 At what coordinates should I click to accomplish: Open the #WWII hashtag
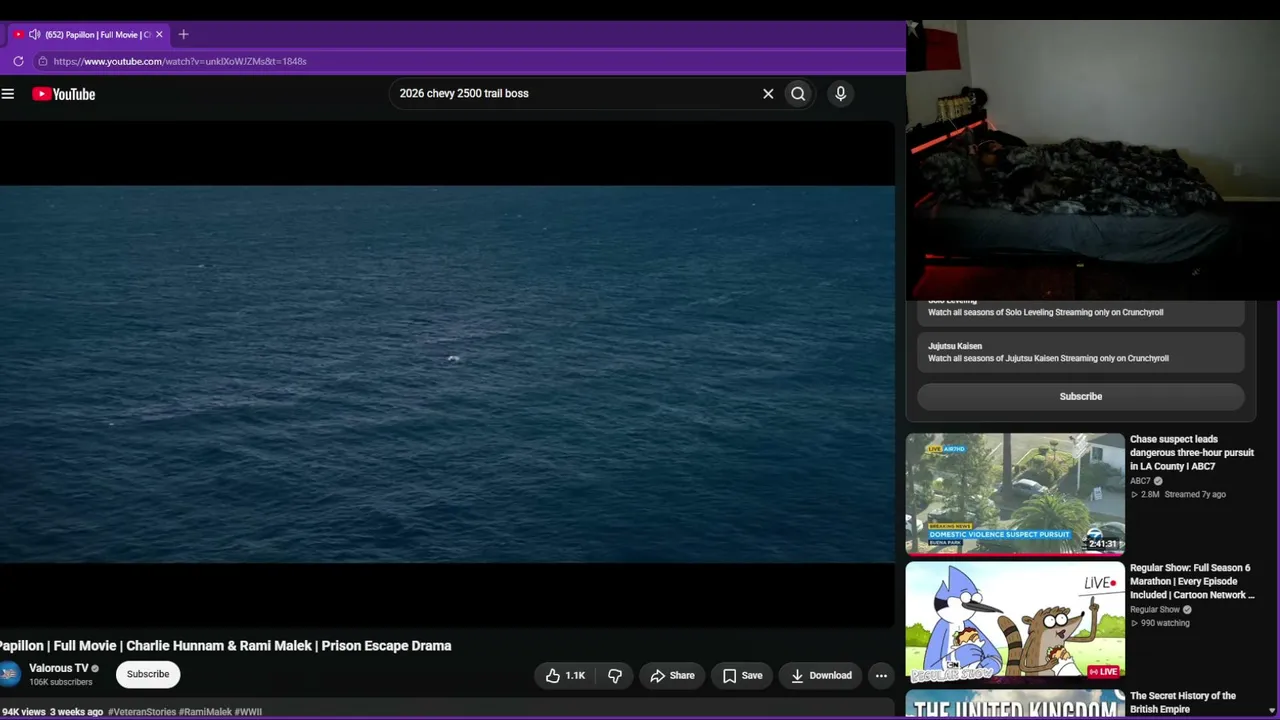pos(248,712)
